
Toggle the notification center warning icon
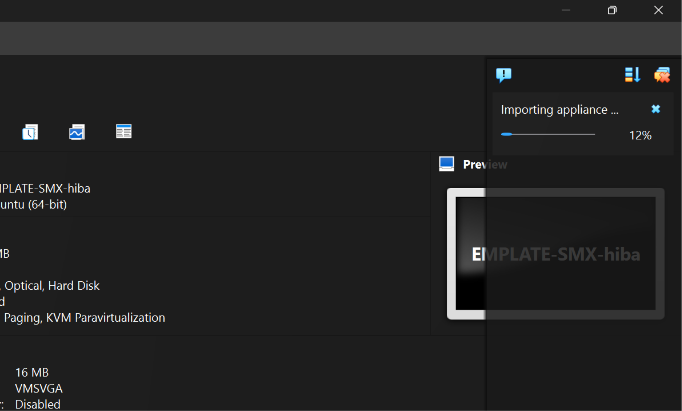click(504, 75)
